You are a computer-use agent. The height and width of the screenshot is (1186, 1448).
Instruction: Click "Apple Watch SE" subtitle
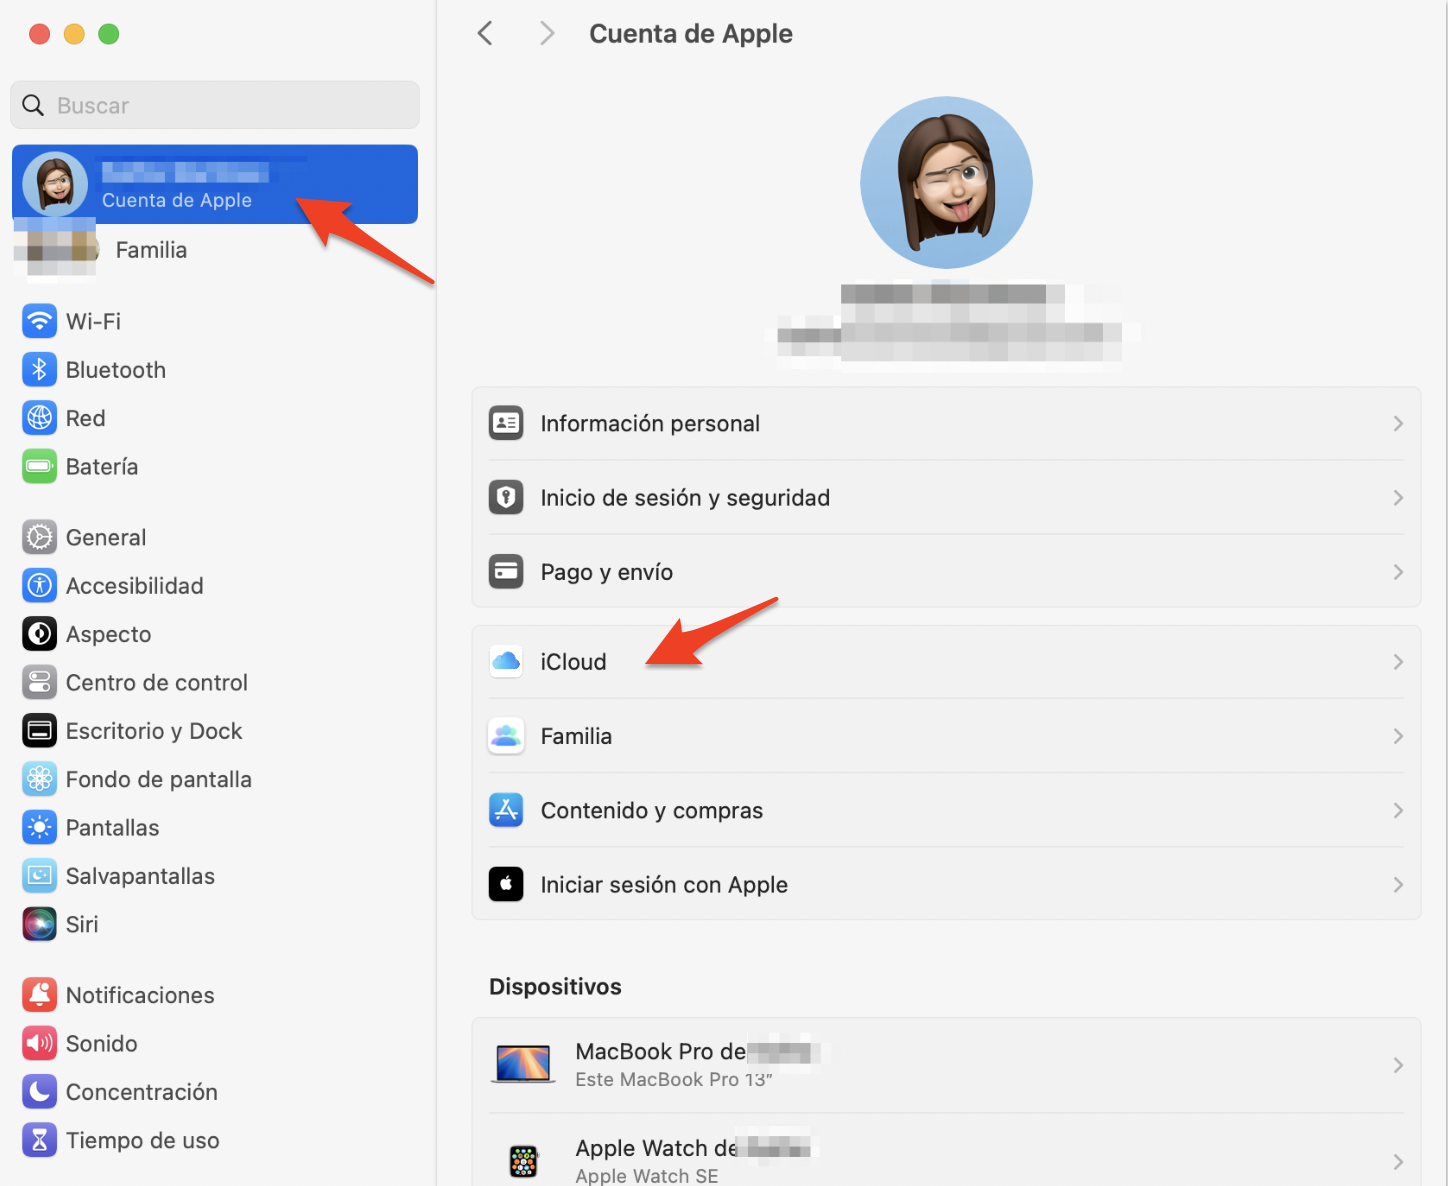[647, 1176]
